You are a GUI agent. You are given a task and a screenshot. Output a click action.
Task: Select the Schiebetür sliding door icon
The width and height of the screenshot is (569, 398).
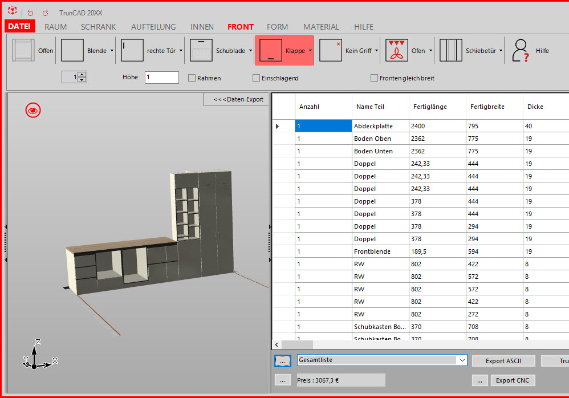451,50
